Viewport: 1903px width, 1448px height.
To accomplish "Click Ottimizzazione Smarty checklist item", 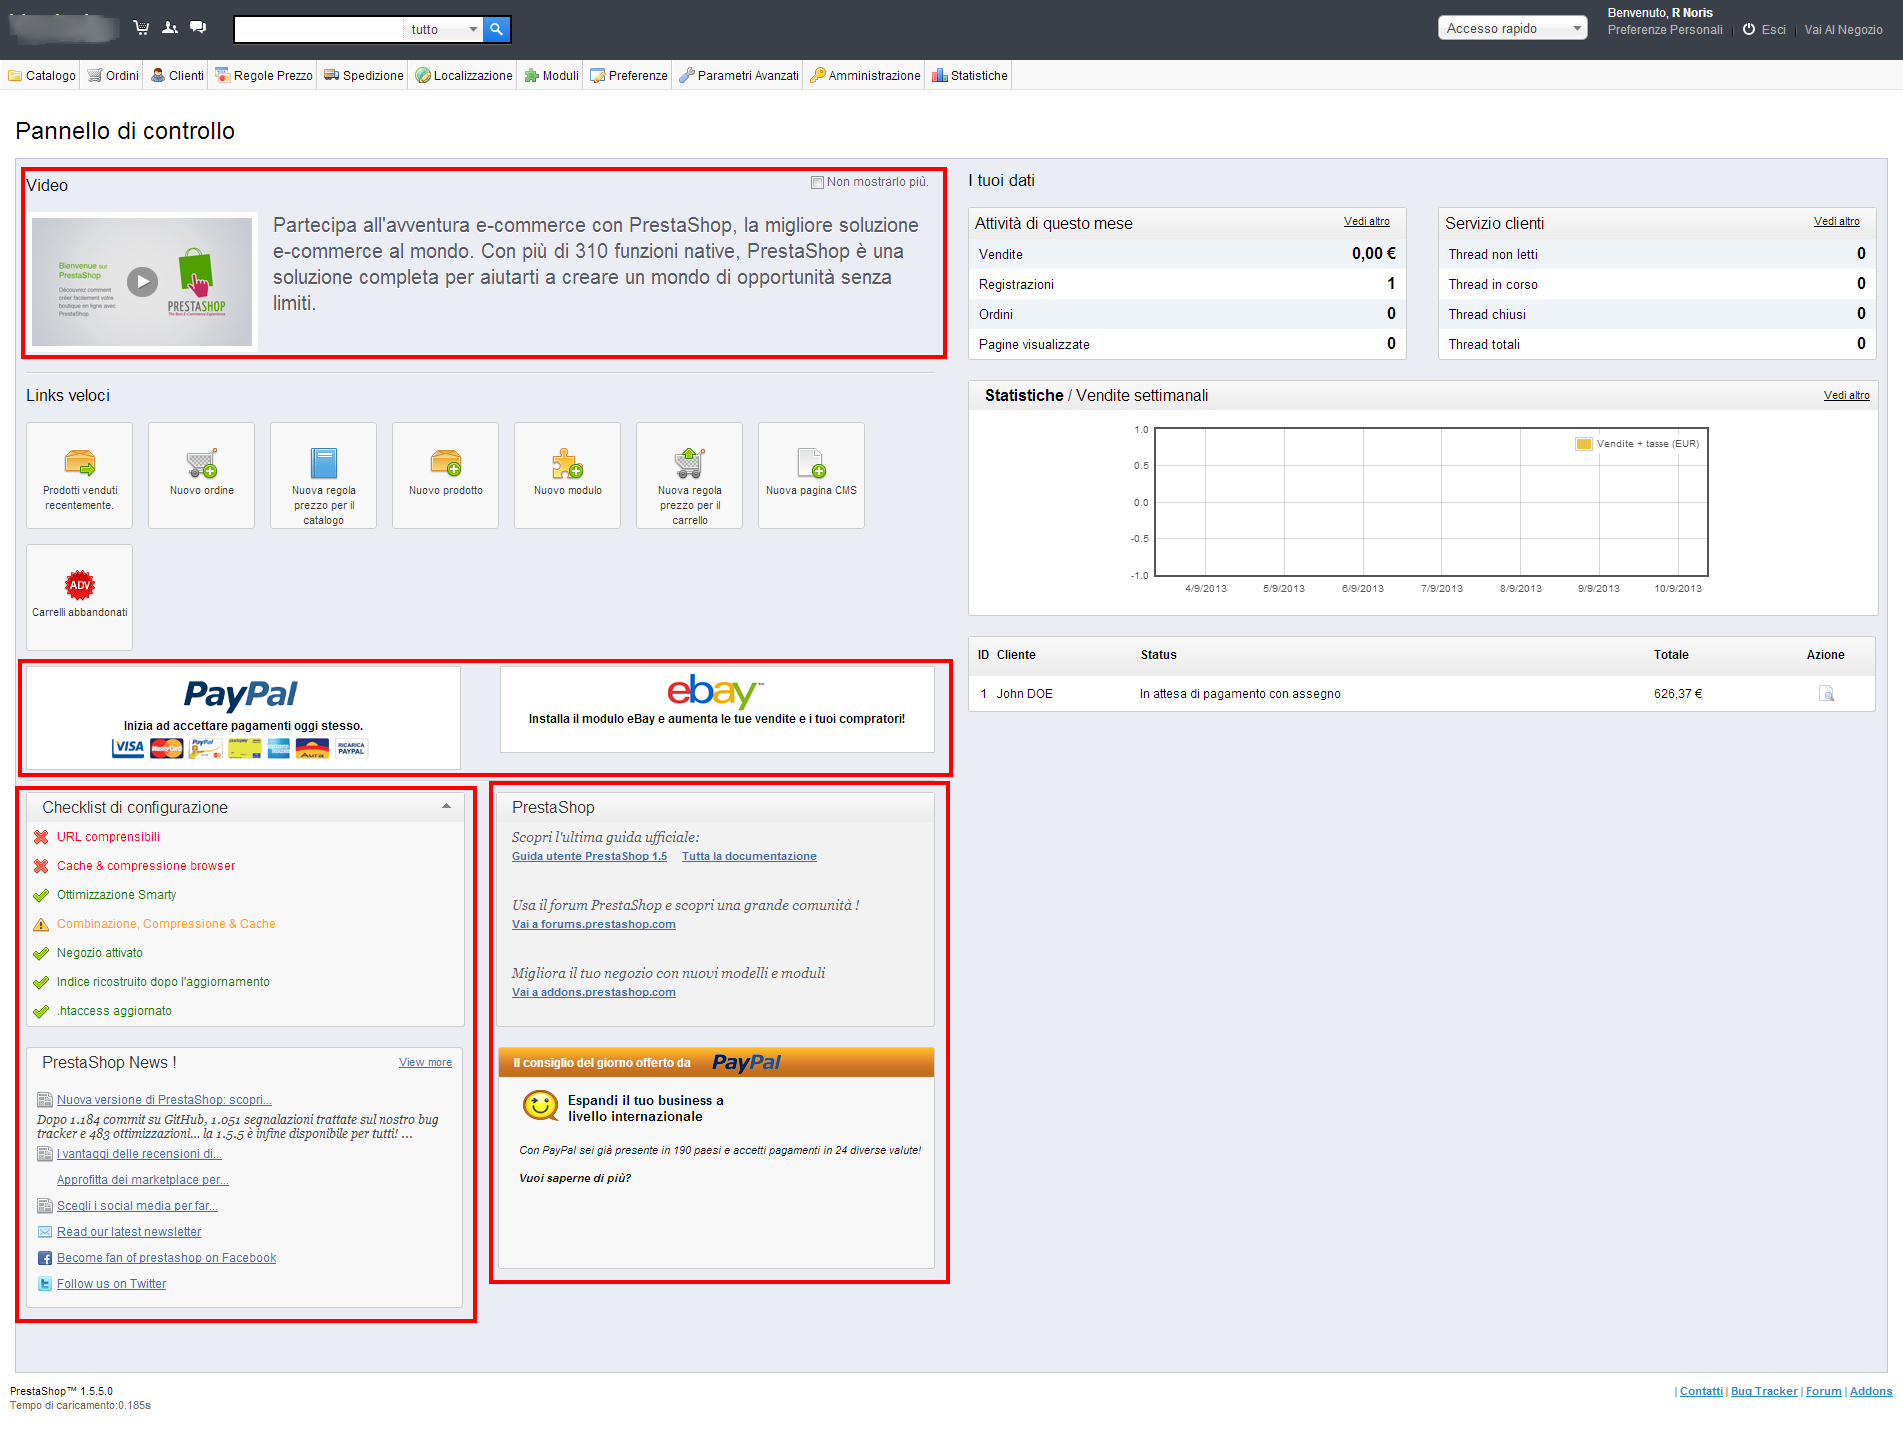I will click(116, 895).
